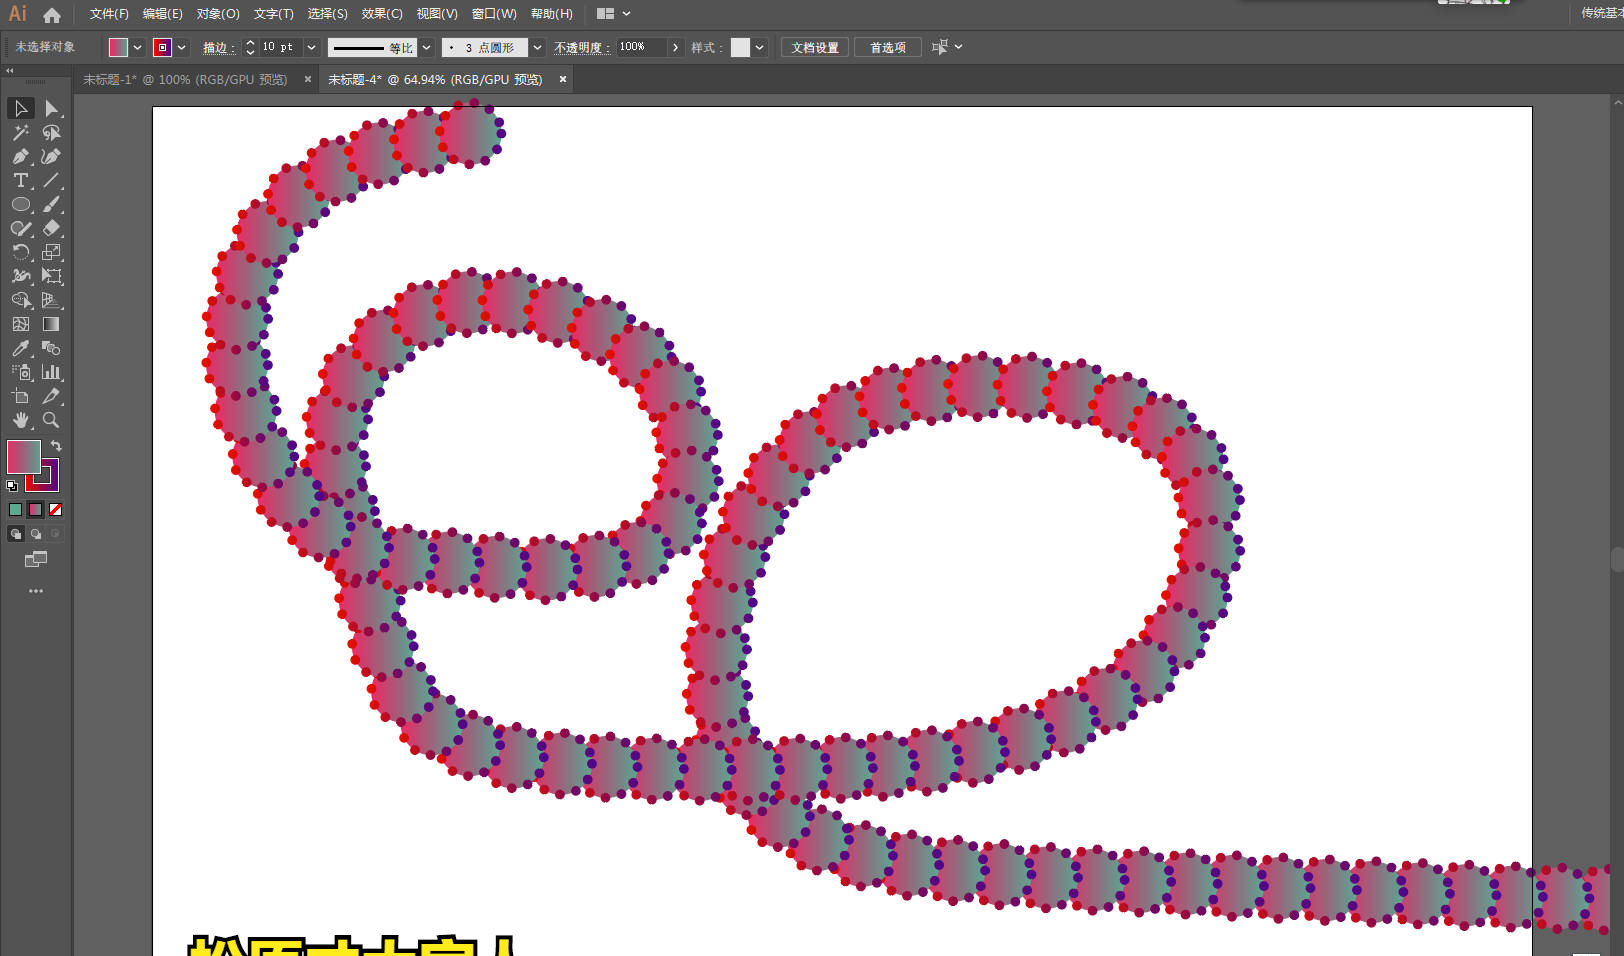Open the 效果(C) menu
This screenshot has height=956, width=1624.
pos(381,14)
